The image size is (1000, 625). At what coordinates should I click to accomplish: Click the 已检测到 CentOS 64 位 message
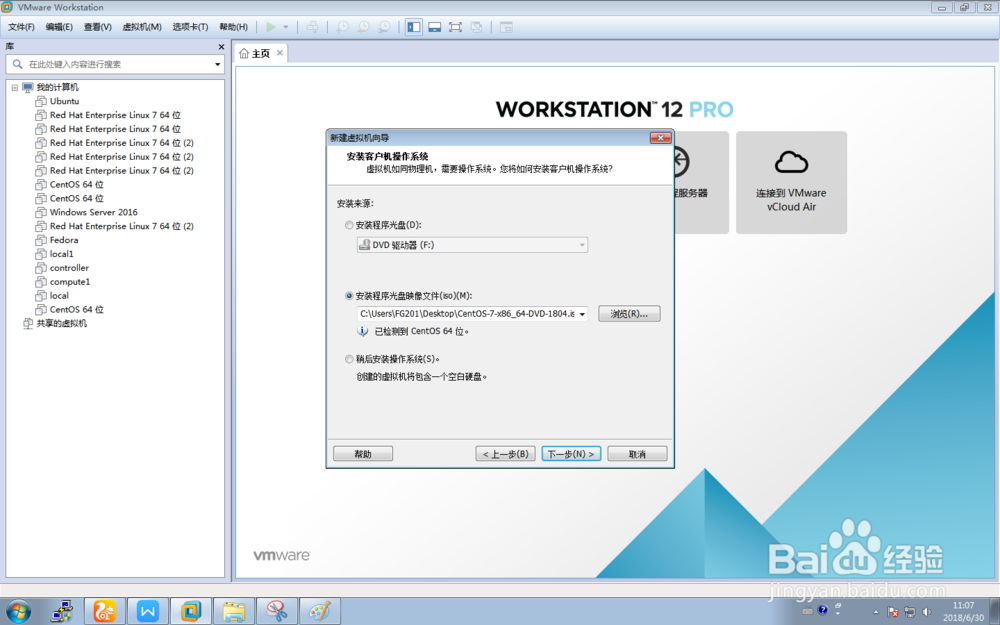click(422, 332)
